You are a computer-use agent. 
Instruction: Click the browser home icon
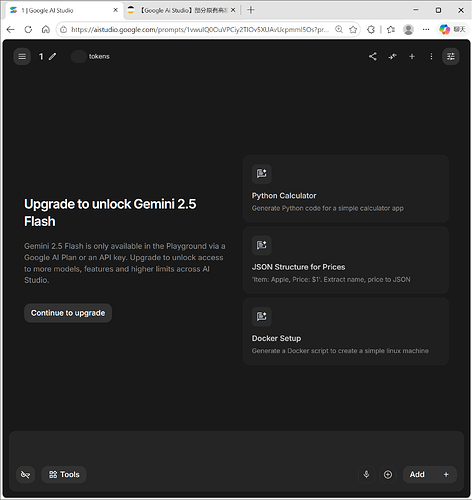(x=46, y=30)
